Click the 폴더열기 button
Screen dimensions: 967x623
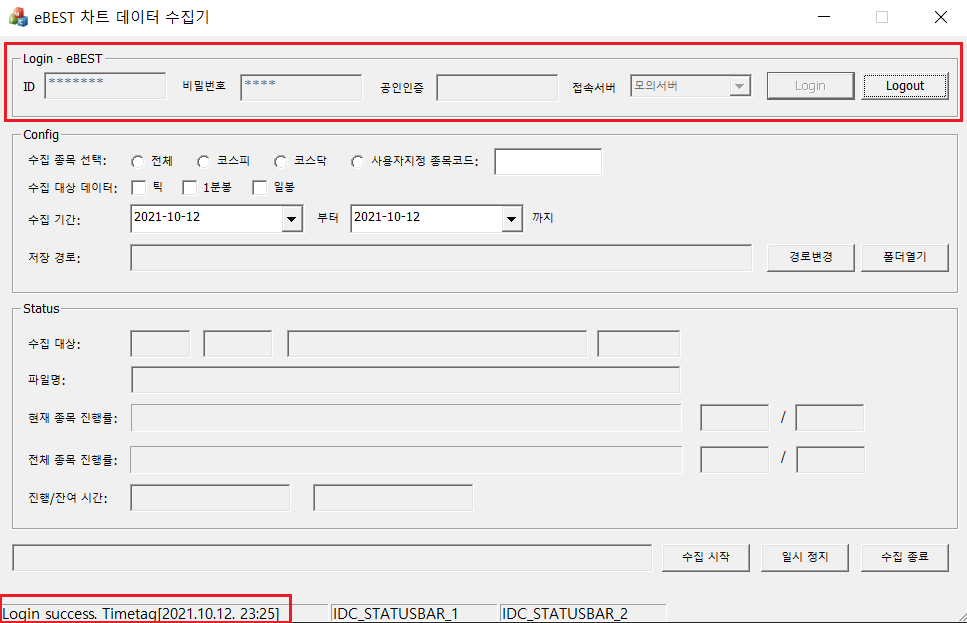coord(905,257)
